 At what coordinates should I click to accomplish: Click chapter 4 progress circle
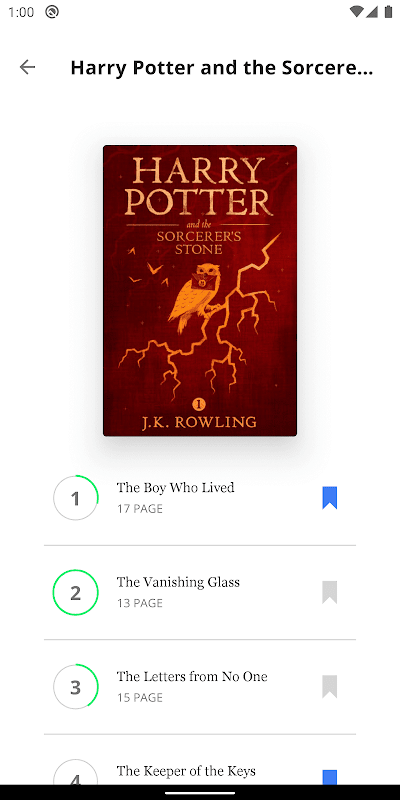pos(76,772)
